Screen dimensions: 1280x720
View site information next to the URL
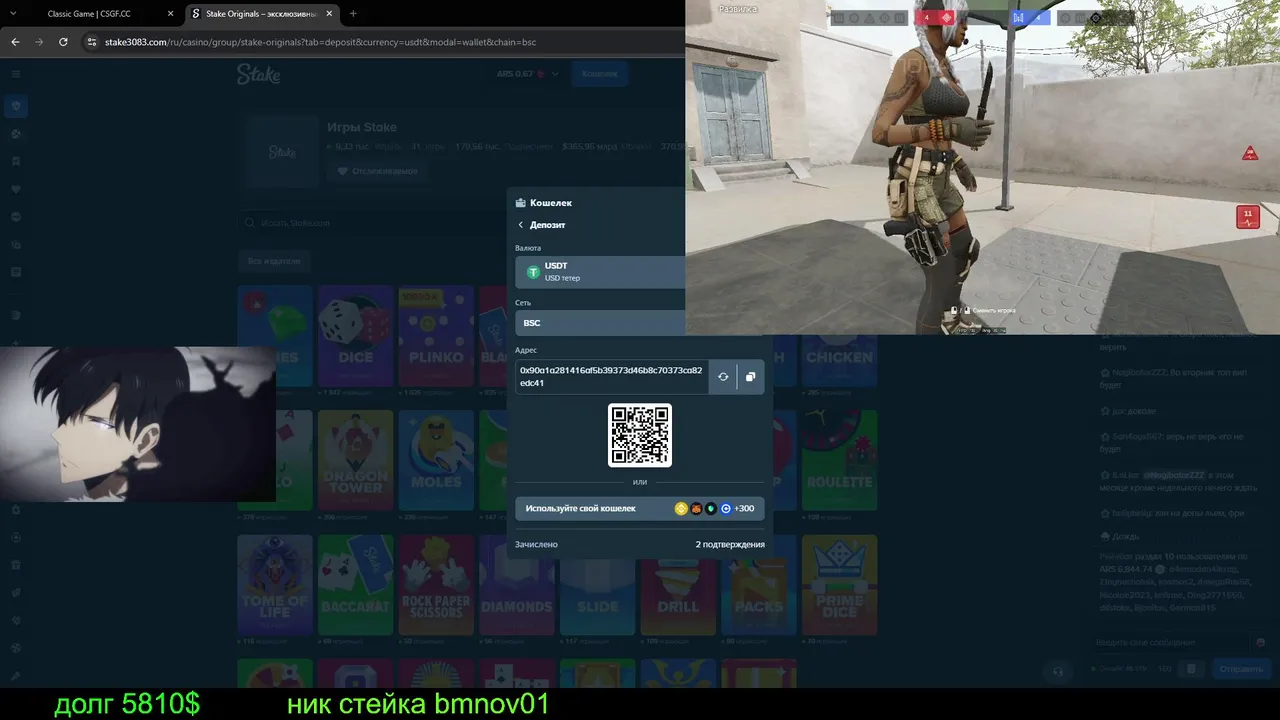(x=91, y=42)
